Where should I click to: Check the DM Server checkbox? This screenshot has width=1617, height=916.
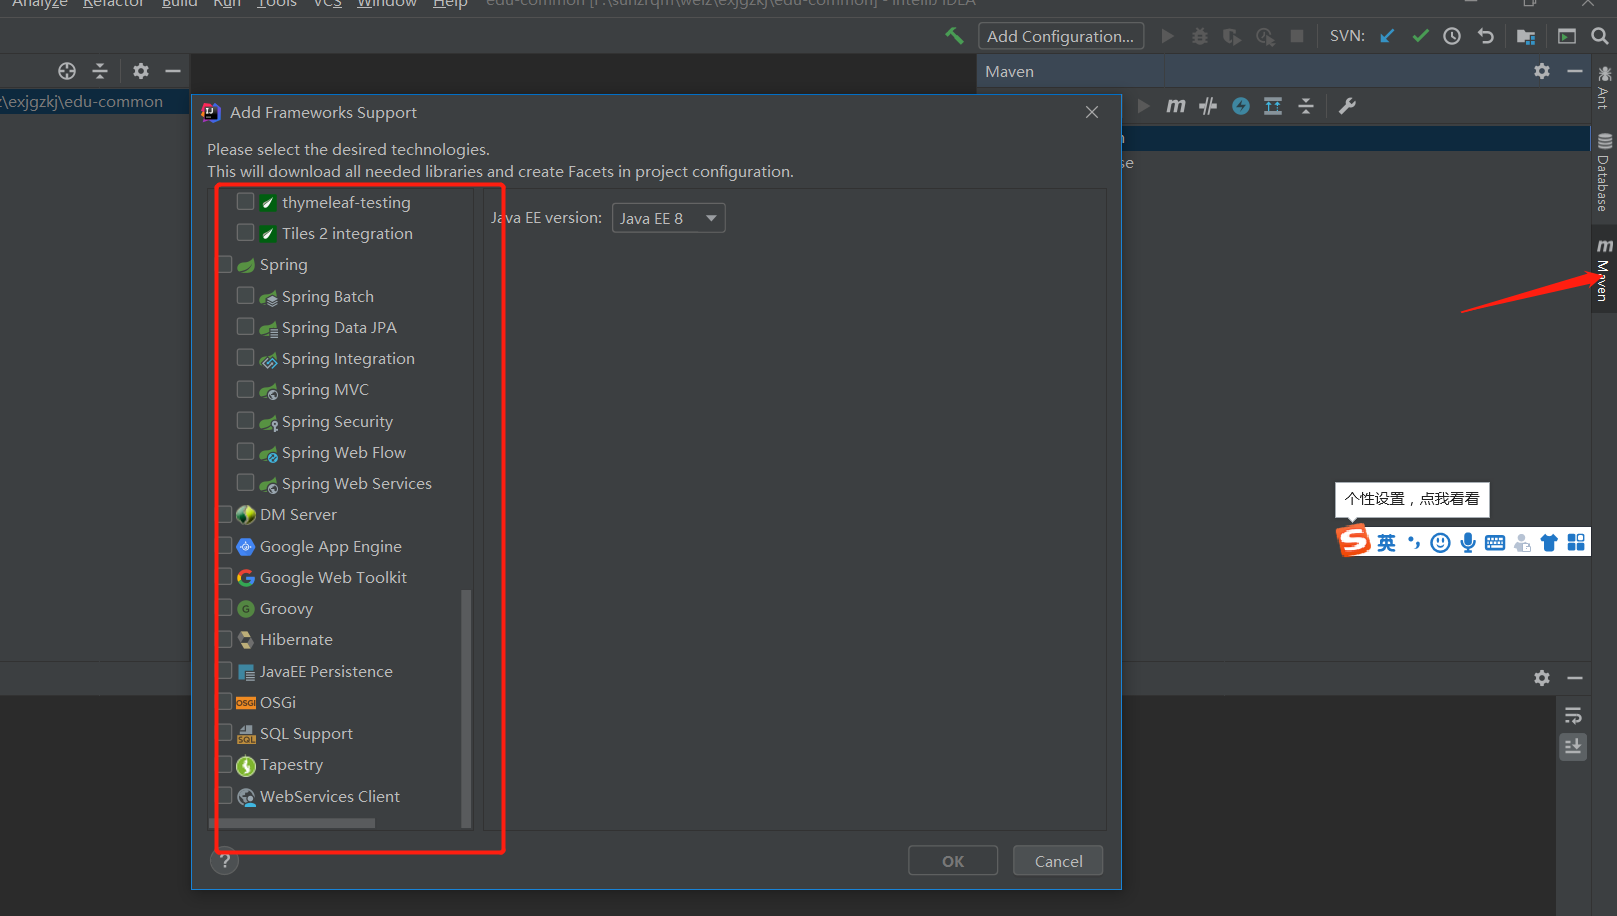tap(224, 514)
